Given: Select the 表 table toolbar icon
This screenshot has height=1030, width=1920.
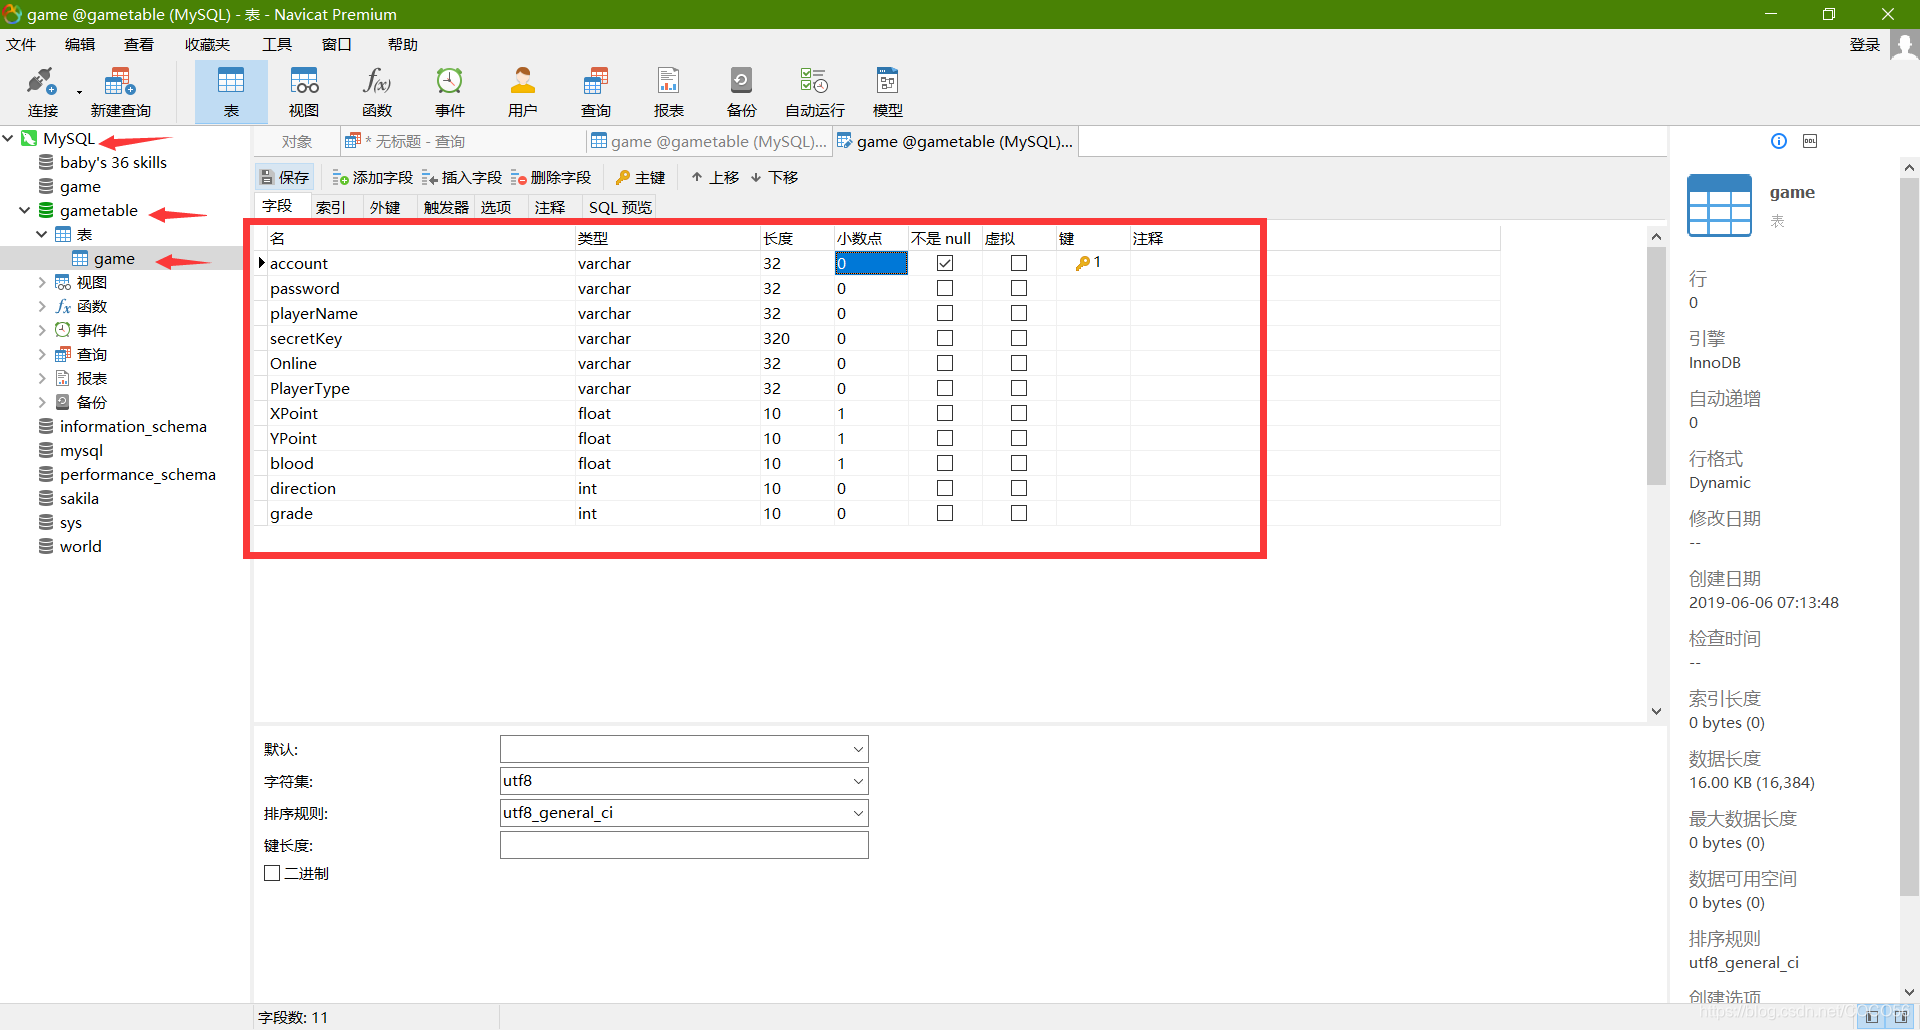Looking at the screenshot, I should (231, 92).
